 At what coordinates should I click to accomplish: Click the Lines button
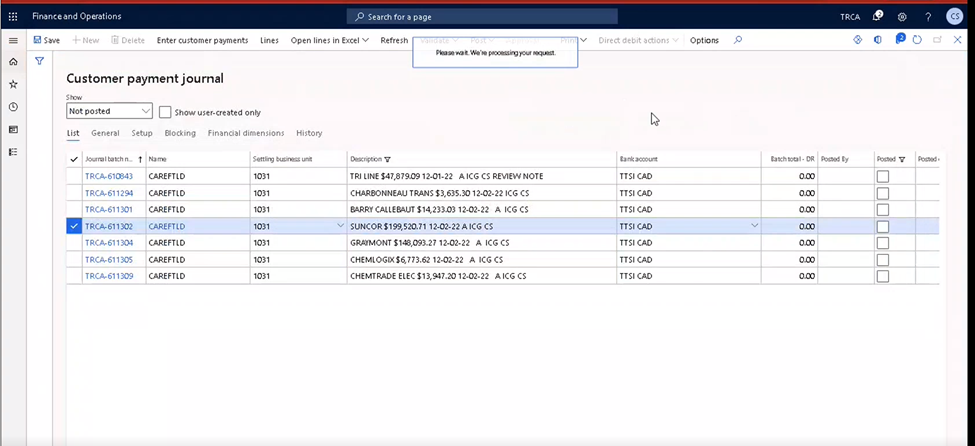[x=269, y=40]
